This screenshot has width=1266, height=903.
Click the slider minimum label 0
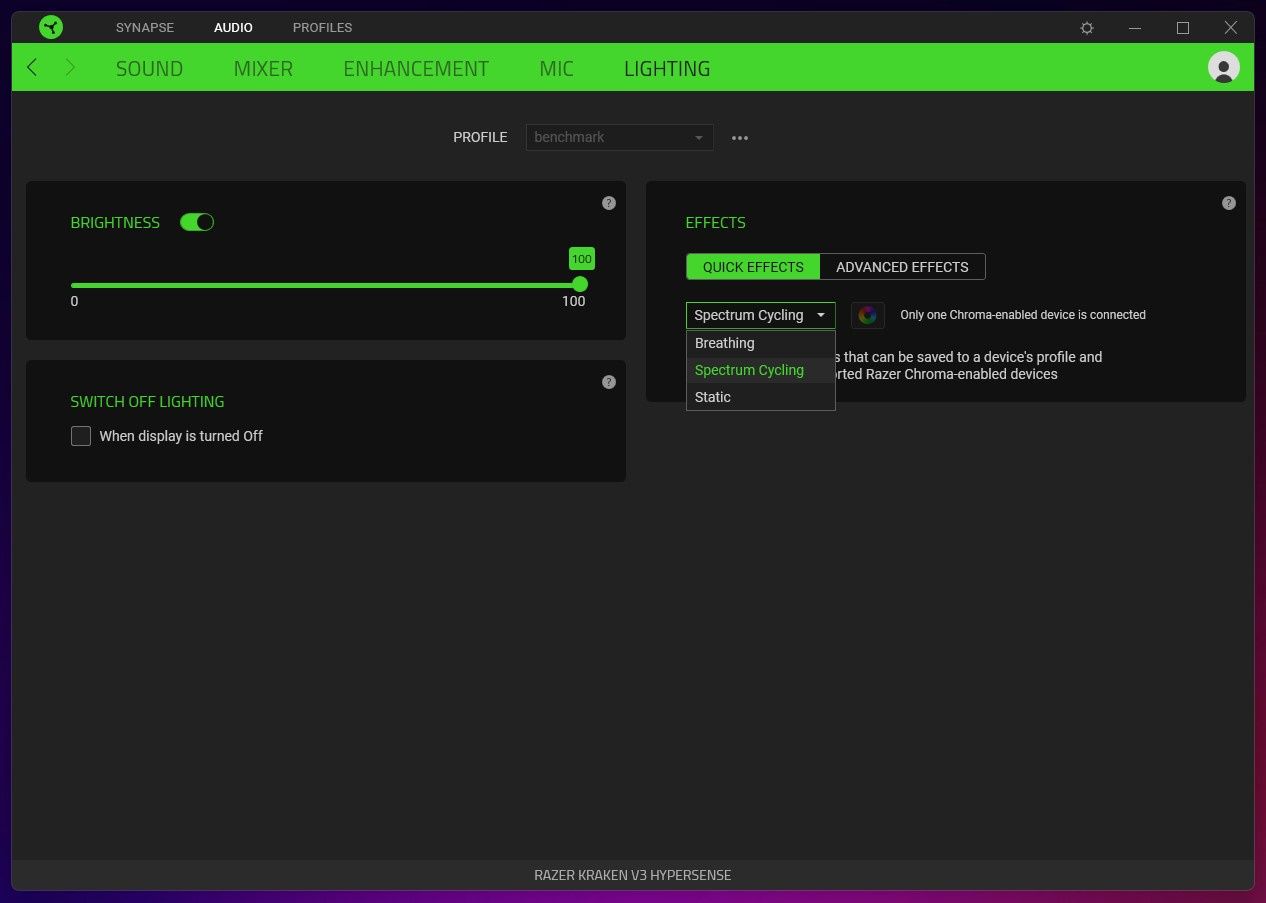[x=74, y=301]
